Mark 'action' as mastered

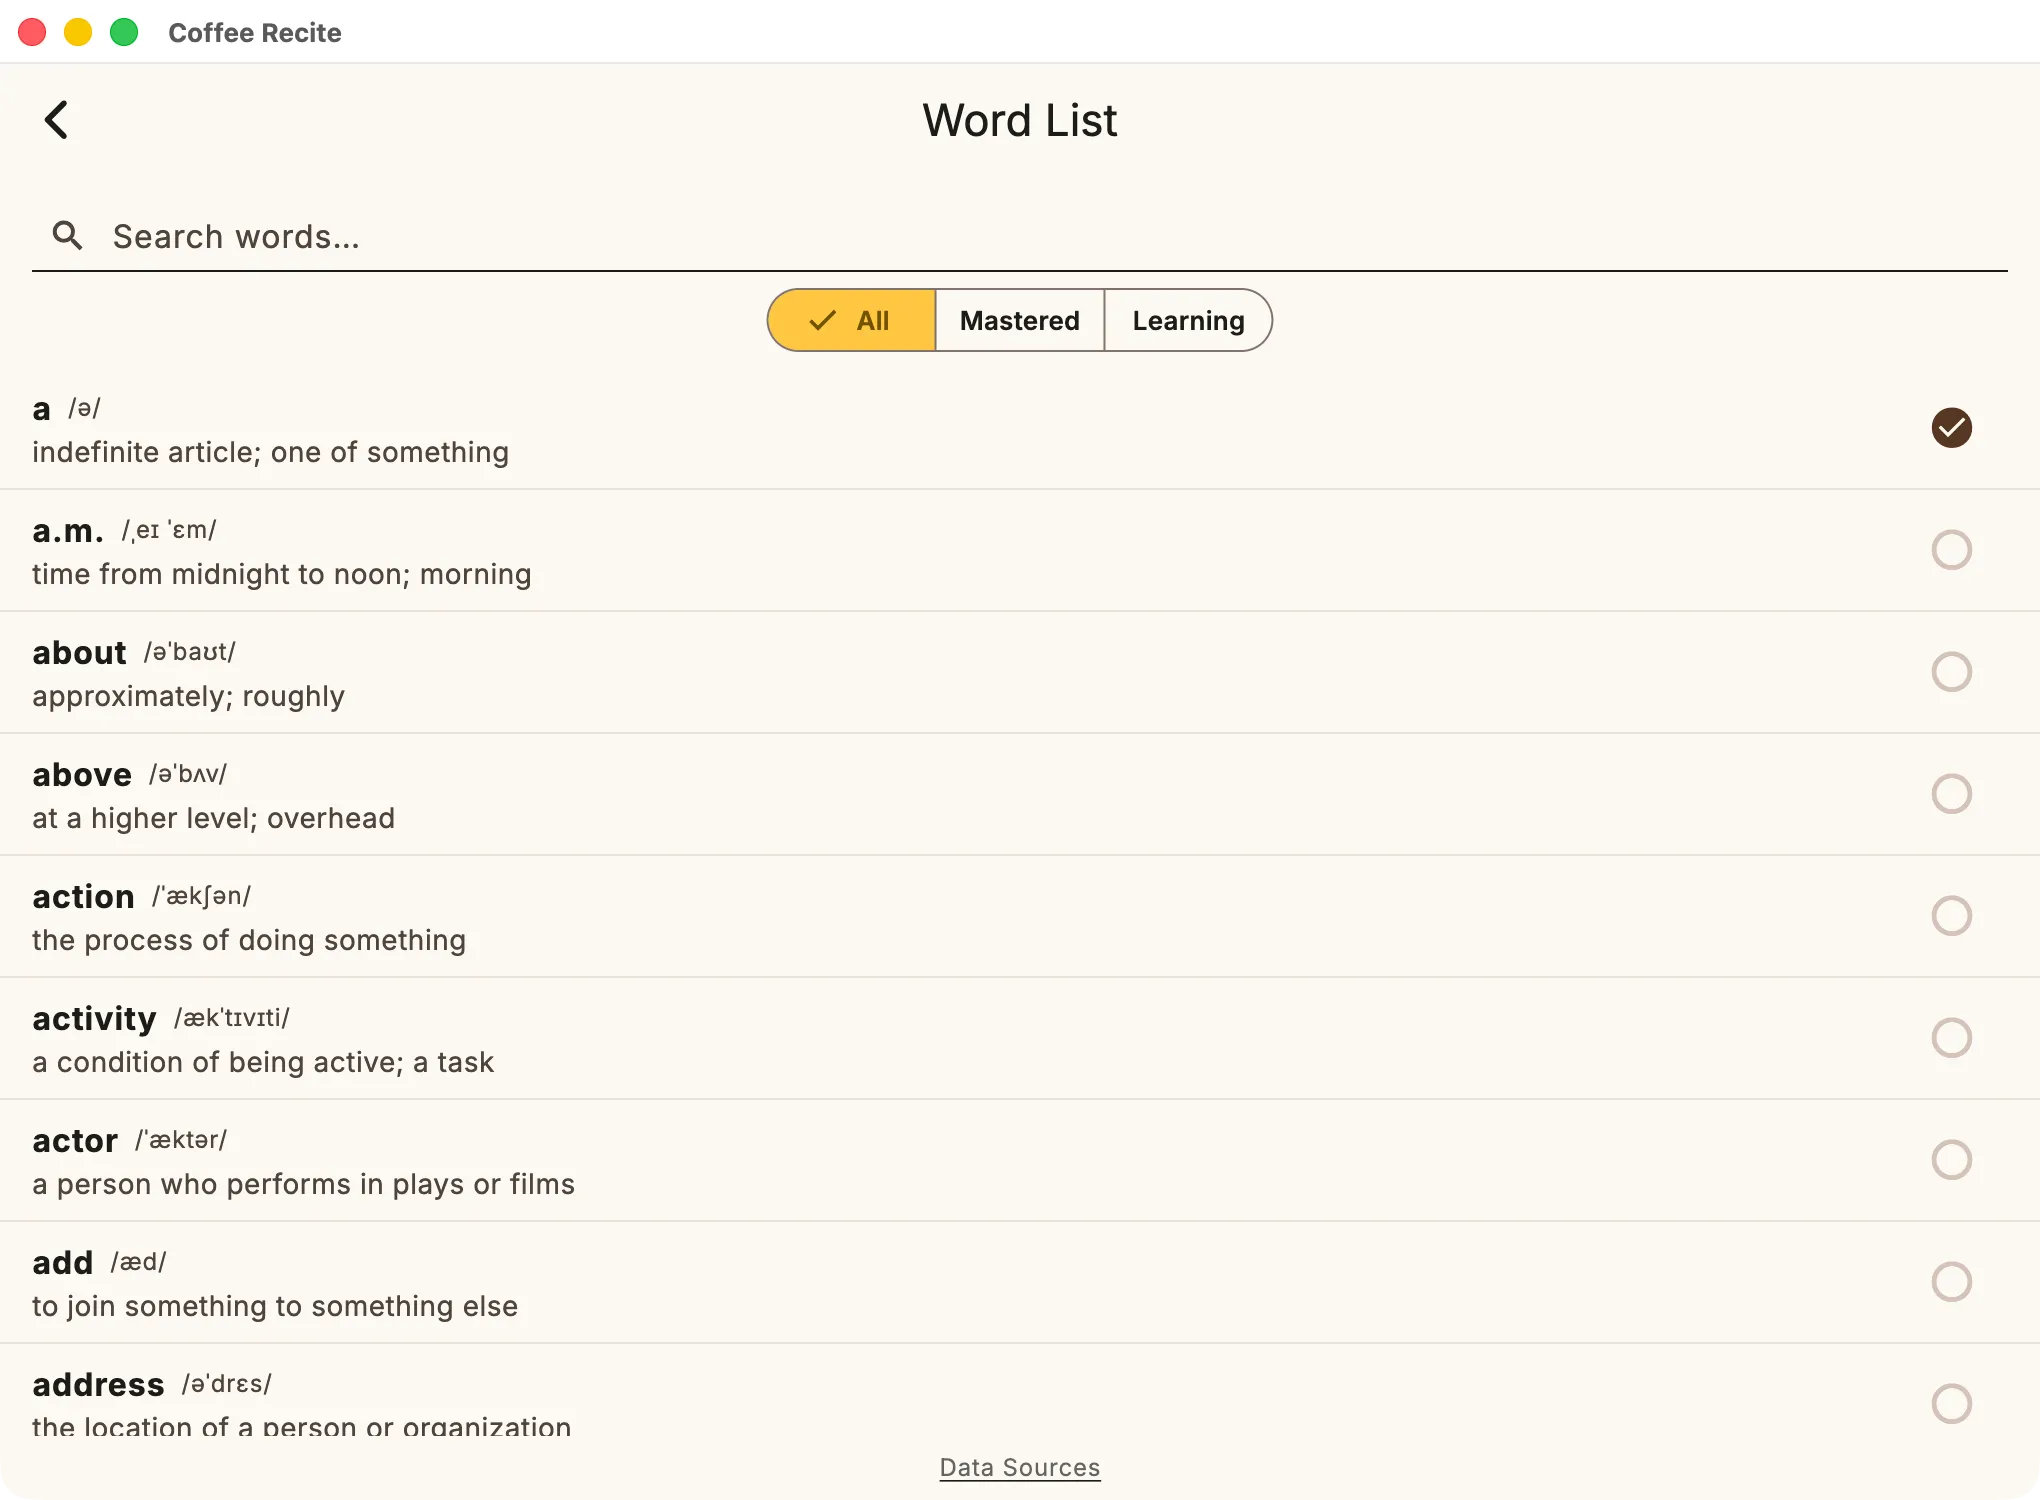click(1951, 916)
